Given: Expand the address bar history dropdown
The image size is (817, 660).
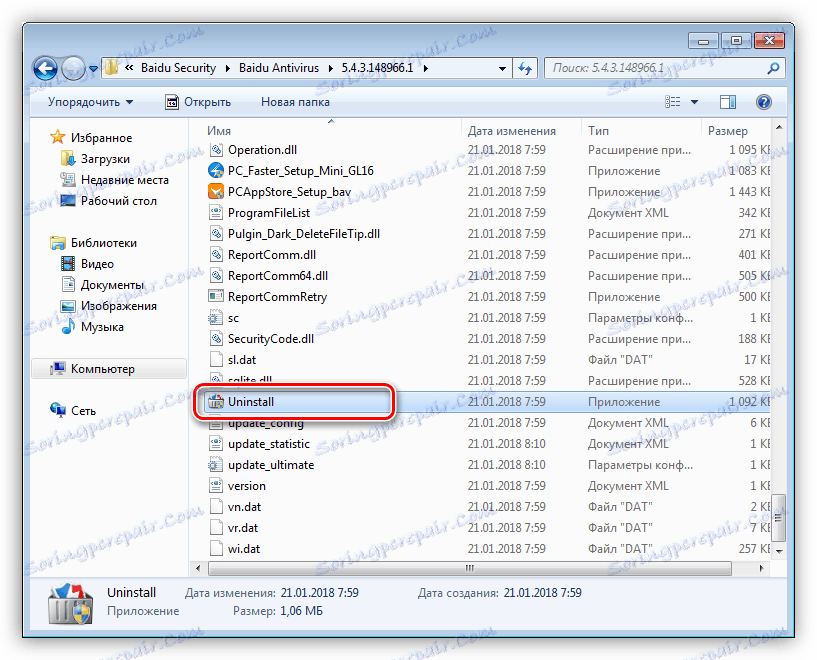Looking at the screenshot, I should click(x=502, y=68).
